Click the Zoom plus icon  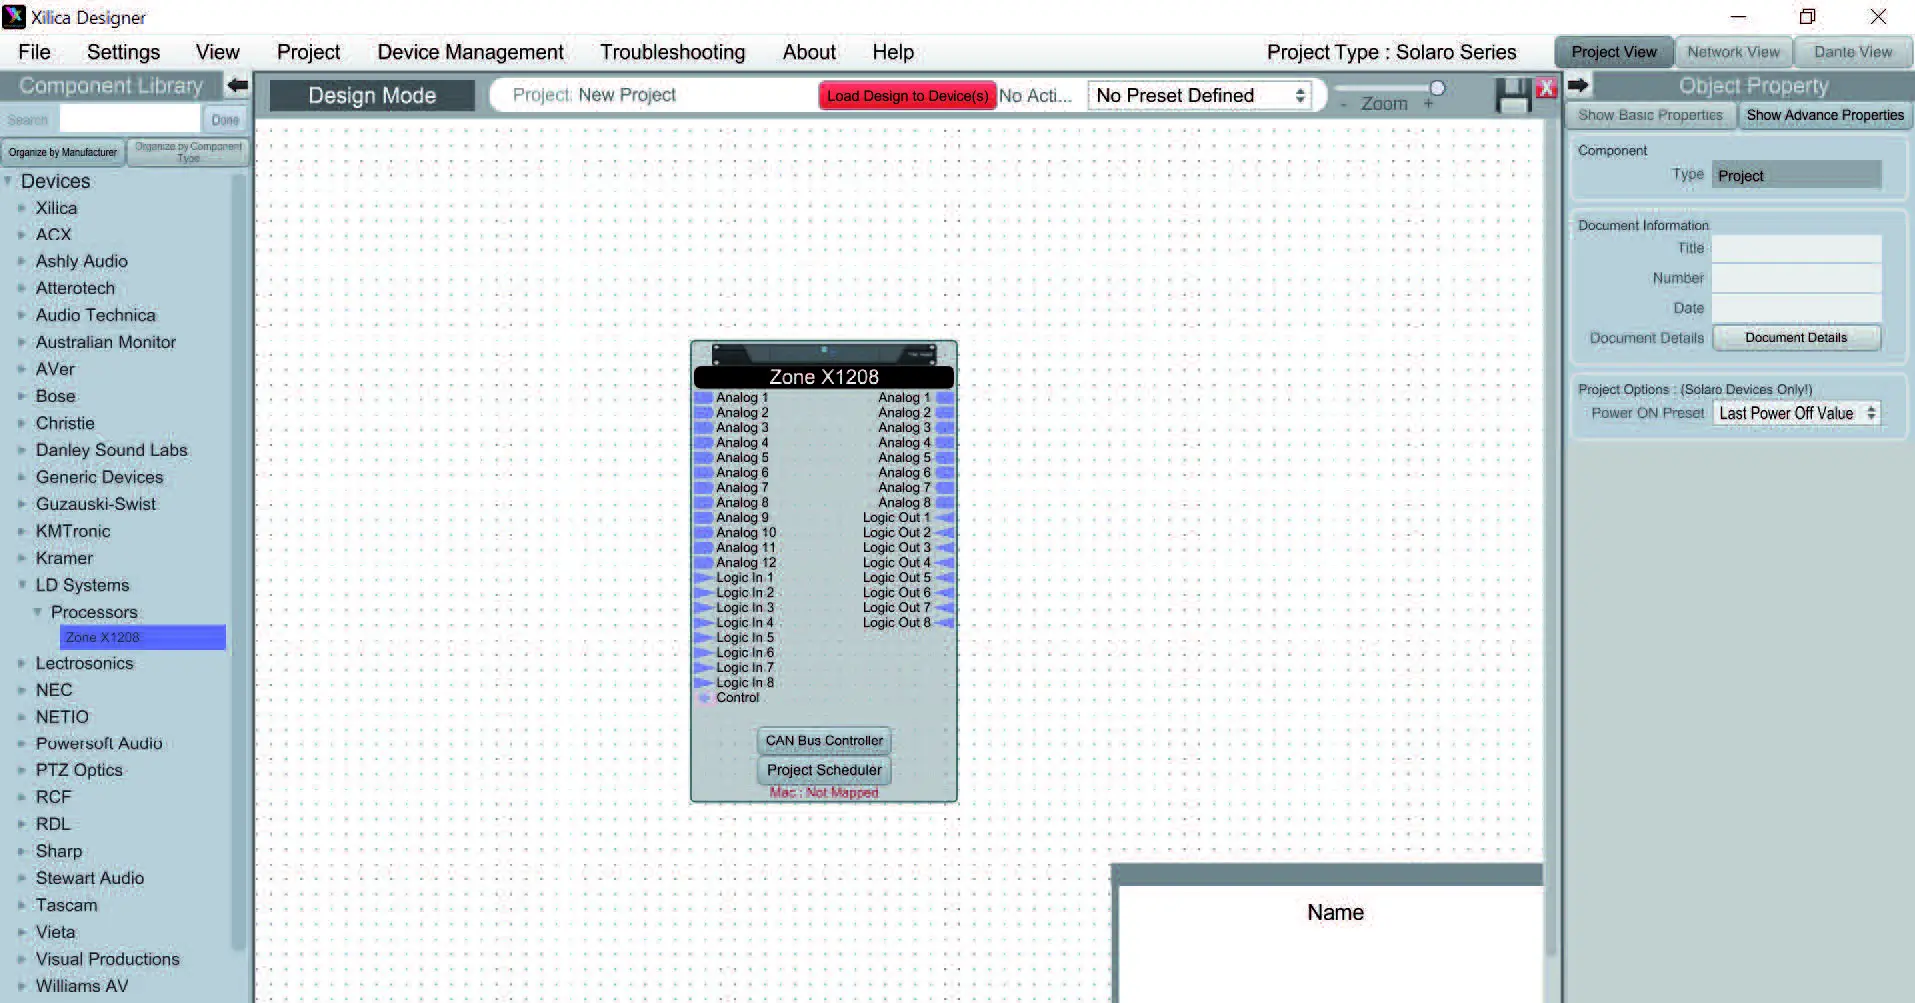[1428, 103]
